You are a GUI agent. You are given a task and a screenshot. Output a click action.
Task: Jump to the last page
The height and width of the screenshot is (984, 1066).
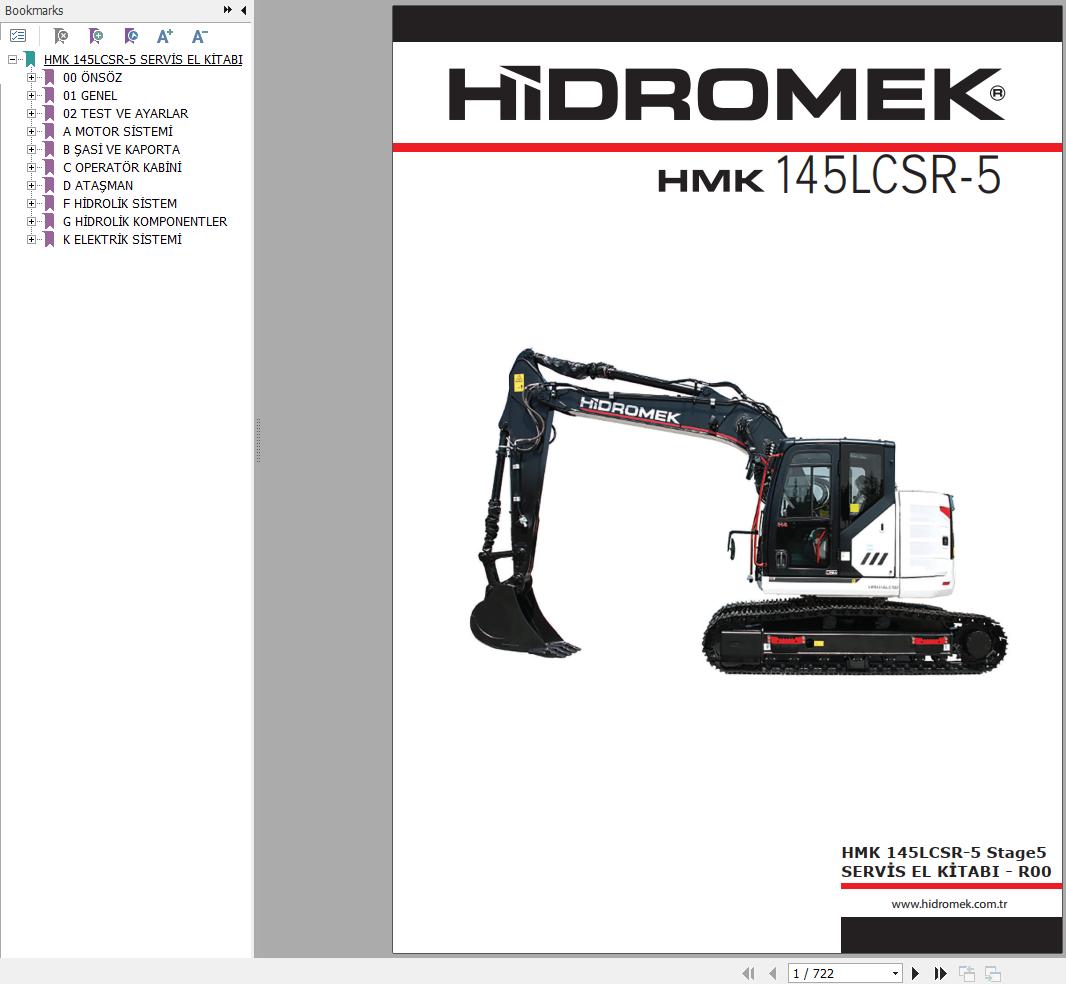pyautogui.click(x=940, y=973)
